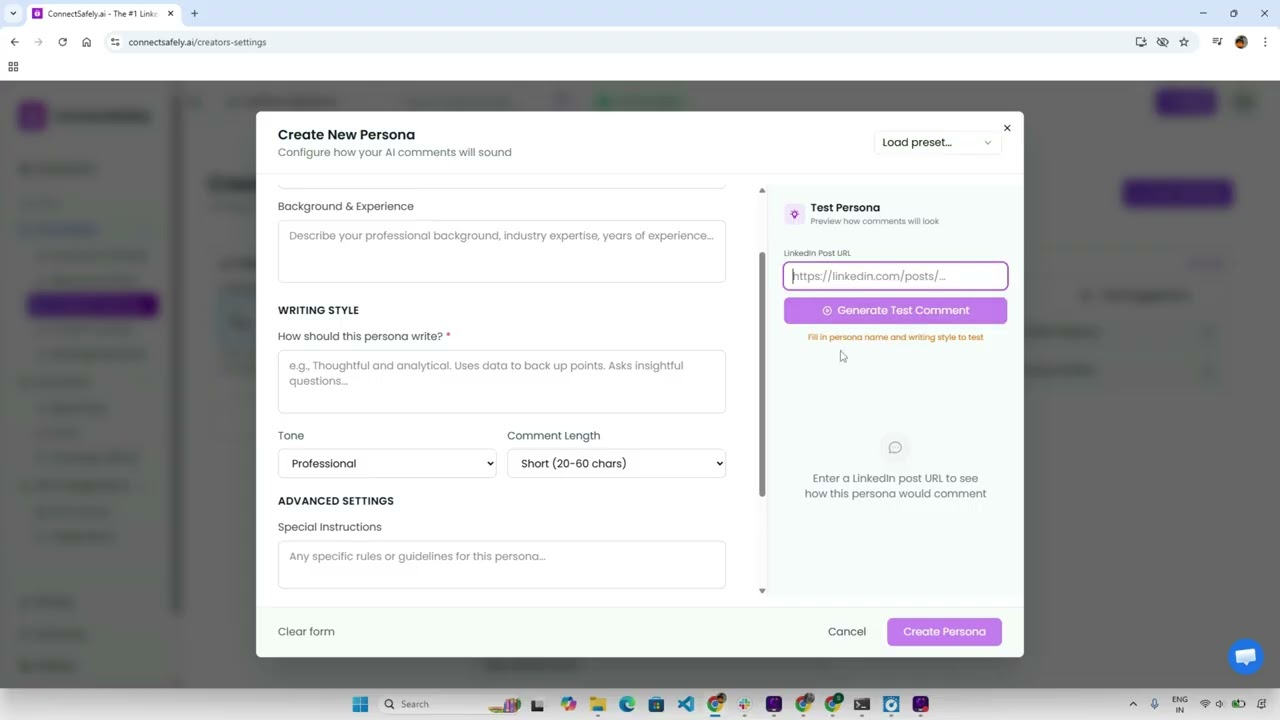Click the Chrome apps grid icon

tap(13, 67)
